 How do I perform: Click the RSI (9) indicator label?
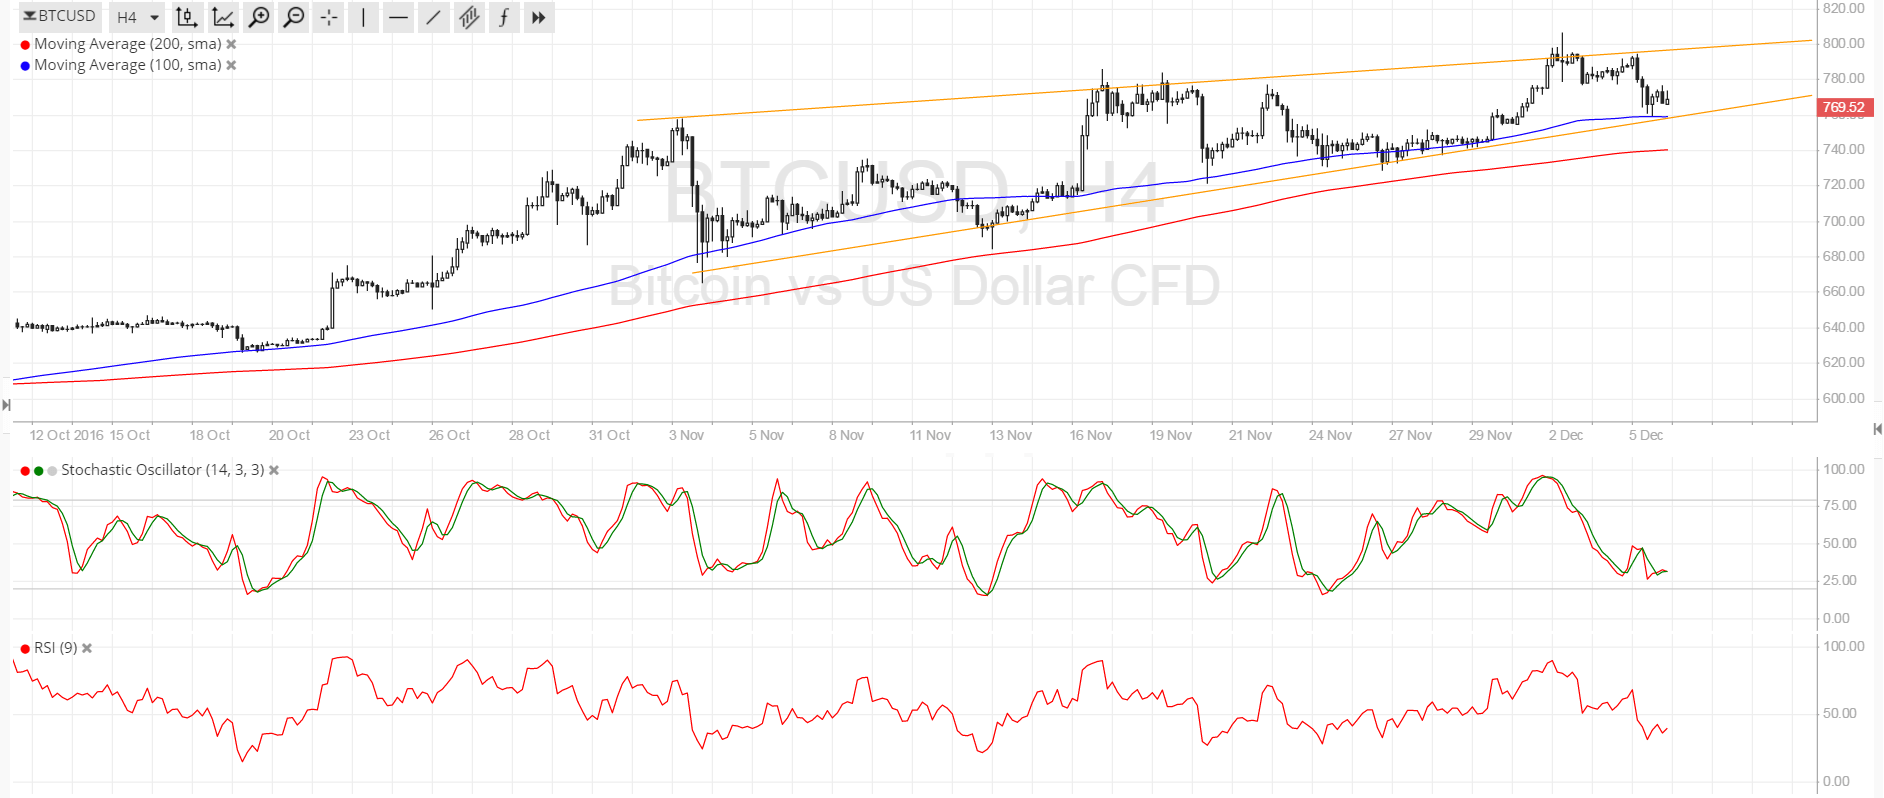pos(56,648)
